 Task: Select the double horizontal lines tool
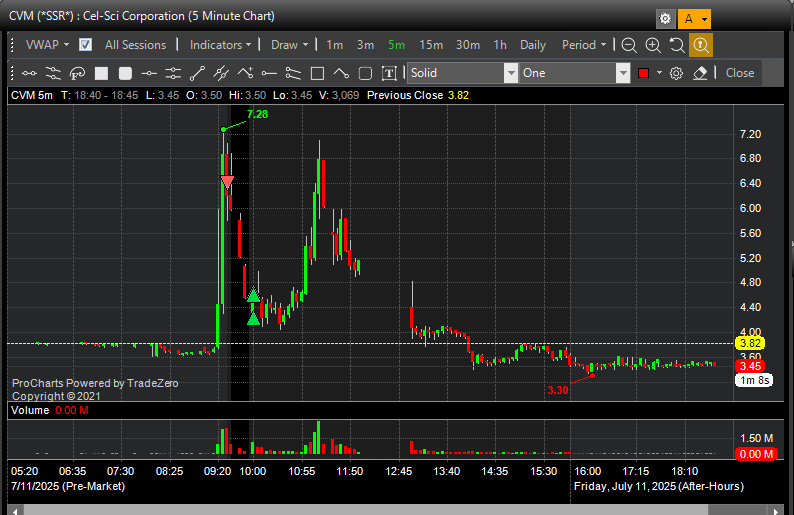(x=173, y=73)
